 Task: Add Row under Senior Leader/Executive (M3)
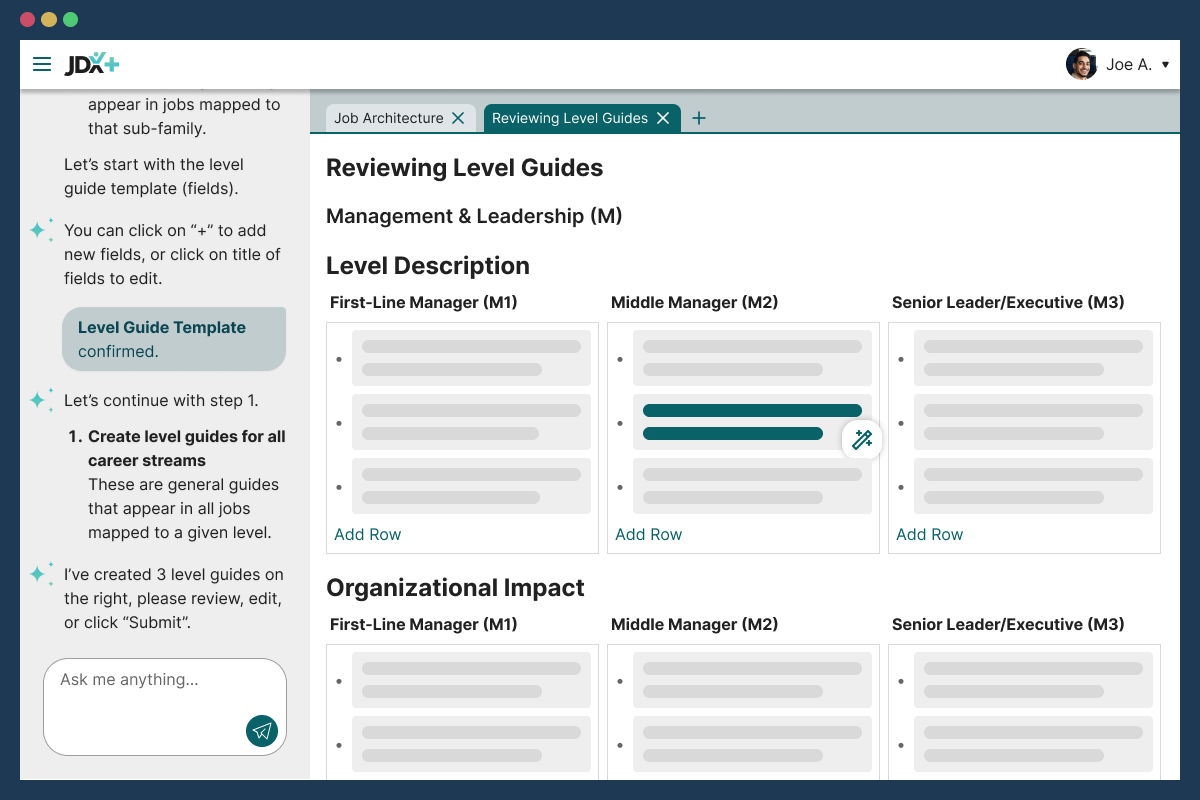tap(929, 534)
